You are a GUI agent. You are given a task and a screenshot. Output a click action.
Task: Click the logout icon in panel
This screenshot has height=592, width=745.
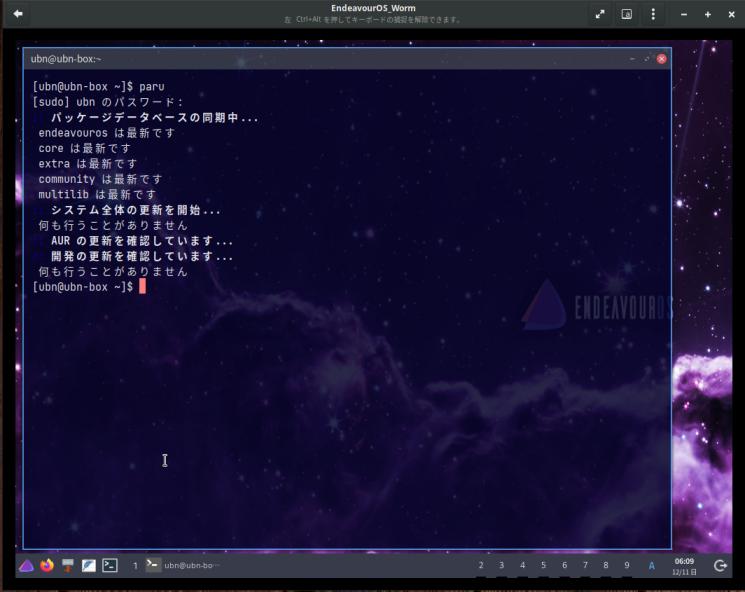pyautogui.click(x=720, y=565)
